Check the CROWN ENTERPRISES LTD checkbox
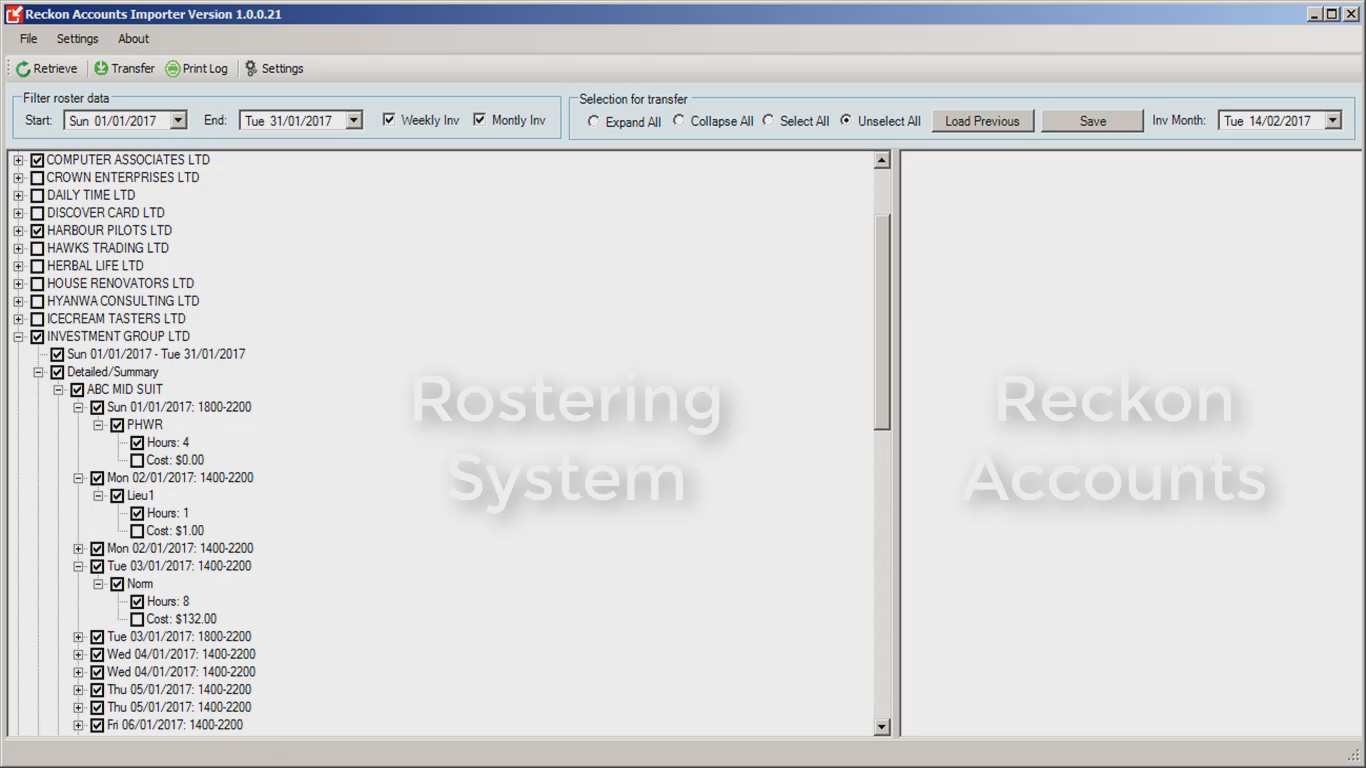The height and width of the screenshot is (768, 1366). (x=37, y=178)
